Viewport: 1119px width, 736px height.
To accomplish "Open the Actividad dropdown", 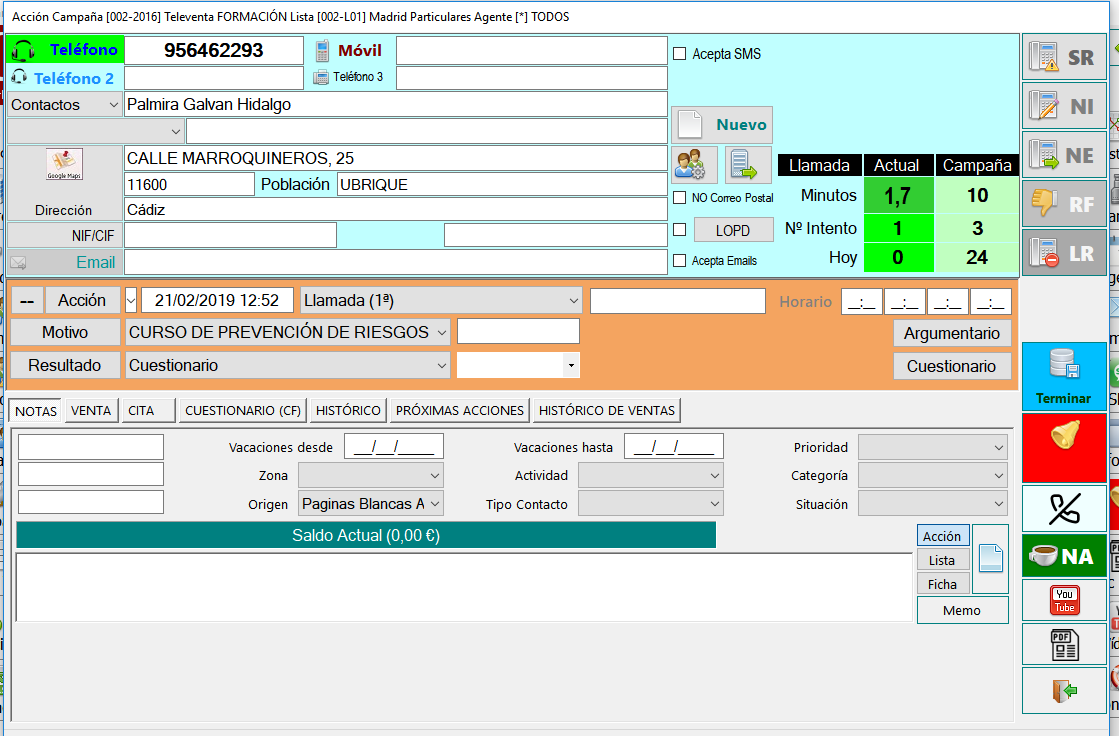I will point(651,475).
